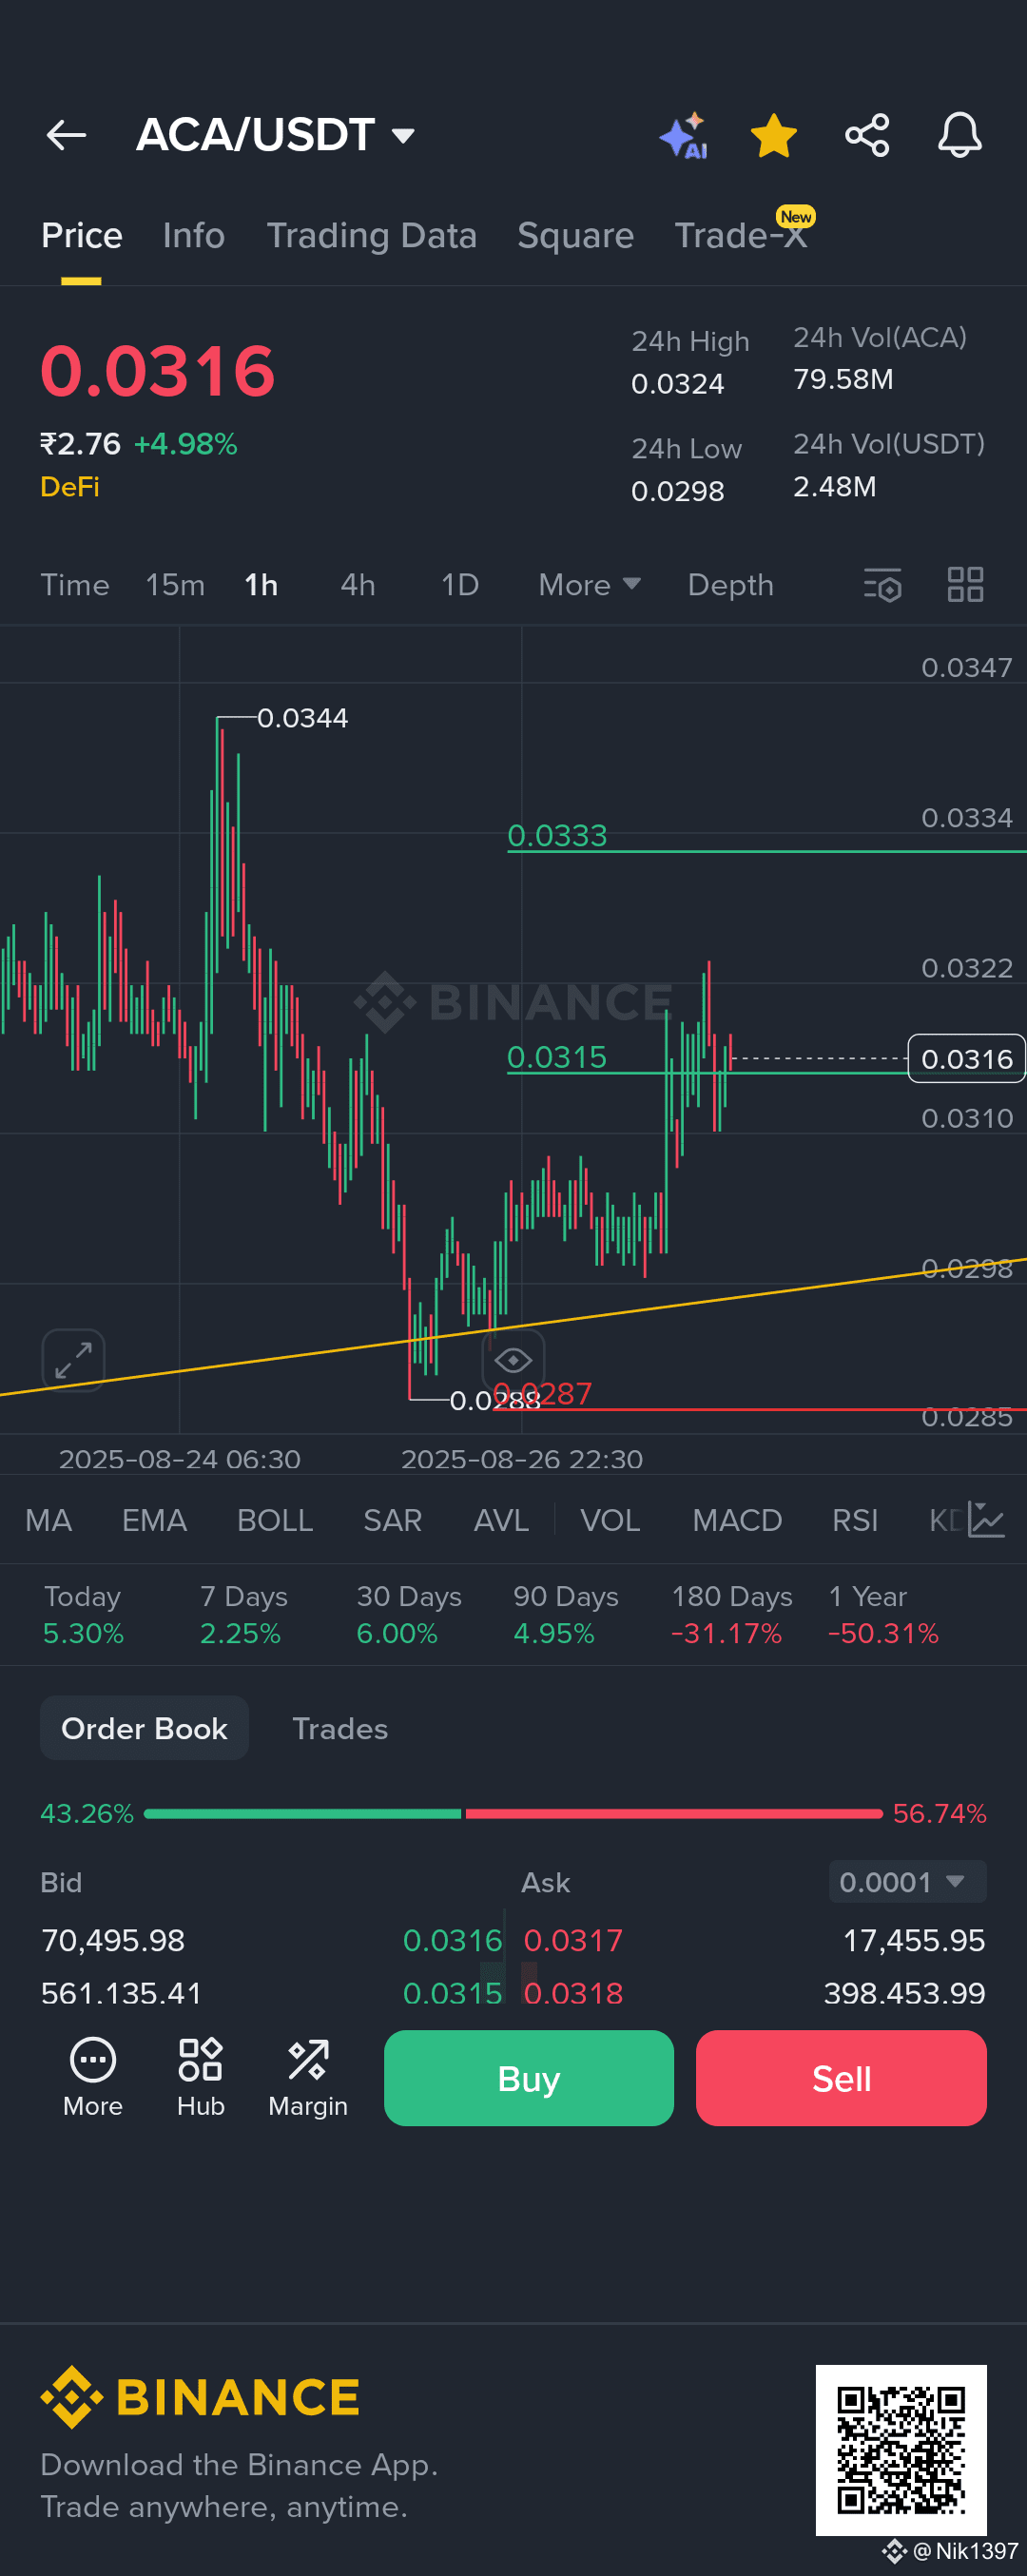
Task: Click the DeFi category tag
Action: pyautogui.click(x=70, y=487)
